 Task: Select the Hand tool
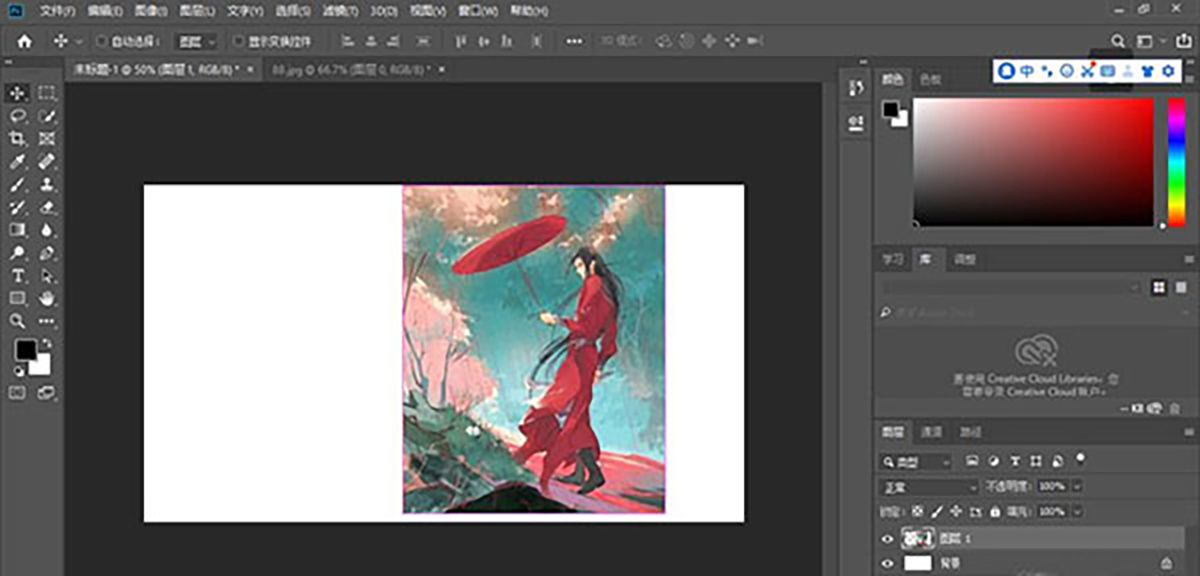(46, 298)
